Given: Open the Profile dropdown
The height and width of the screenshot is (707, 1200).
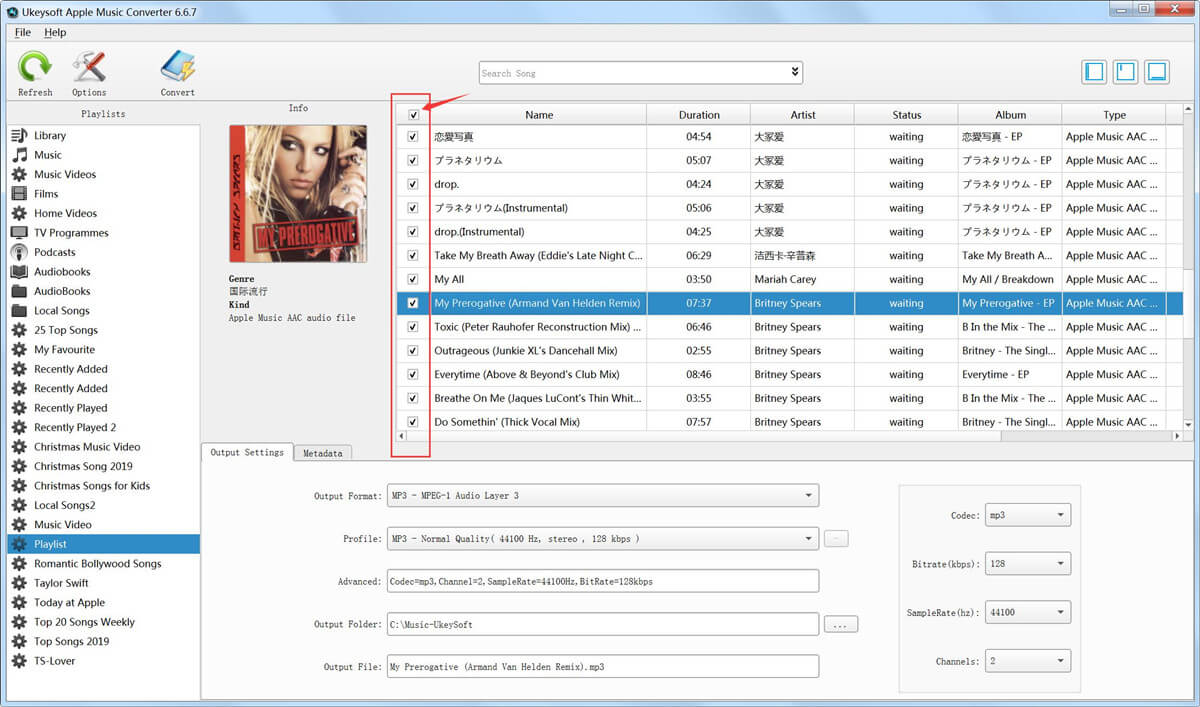Looking at the screenshot, I should pyautogui.click(x=603, y=539).
